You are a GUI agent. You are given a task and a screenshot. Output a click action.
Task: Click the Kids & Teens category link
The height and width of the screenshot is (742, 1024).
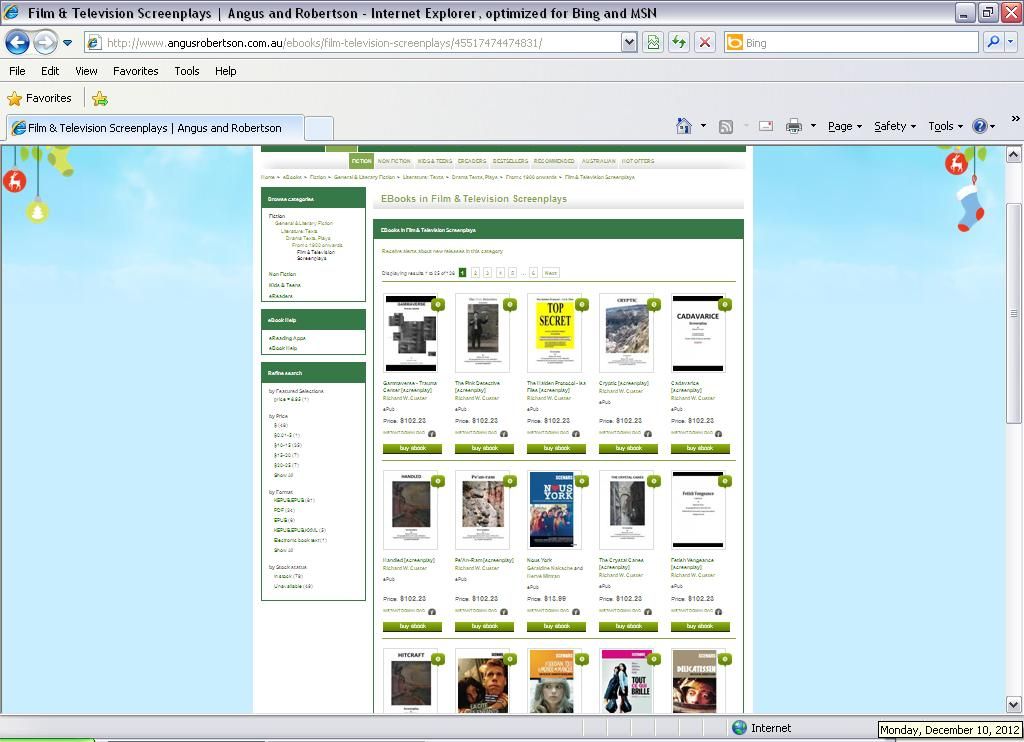point(285,285)
